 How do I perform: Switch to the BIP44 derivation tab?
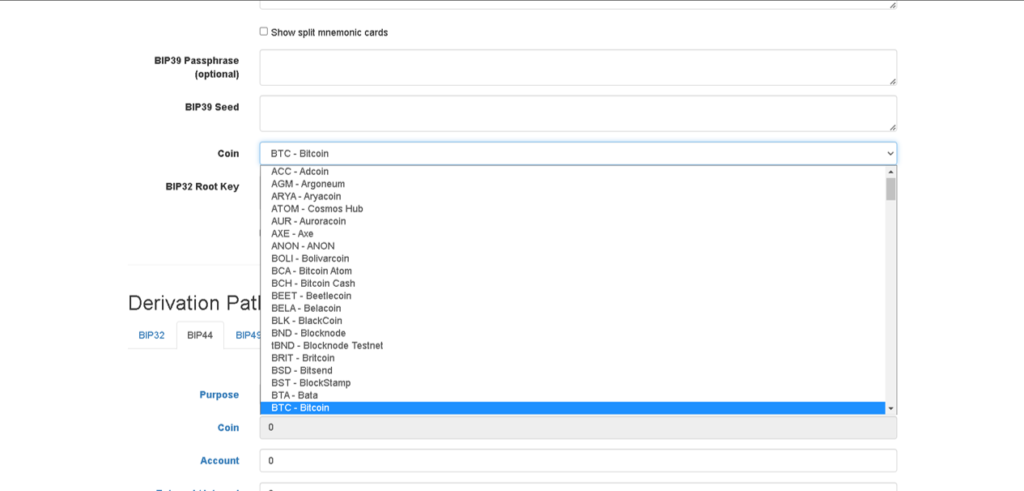point(200,335)
